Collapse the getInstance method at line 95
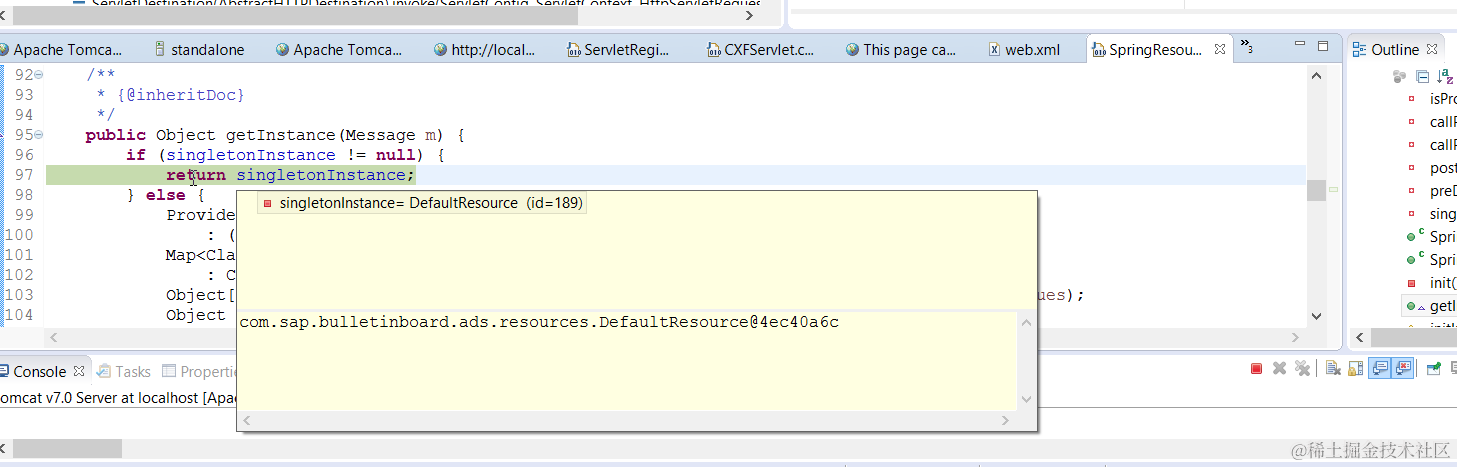Image resolution: width=1457 pixels, height=467 pixels. pos(39,135)
